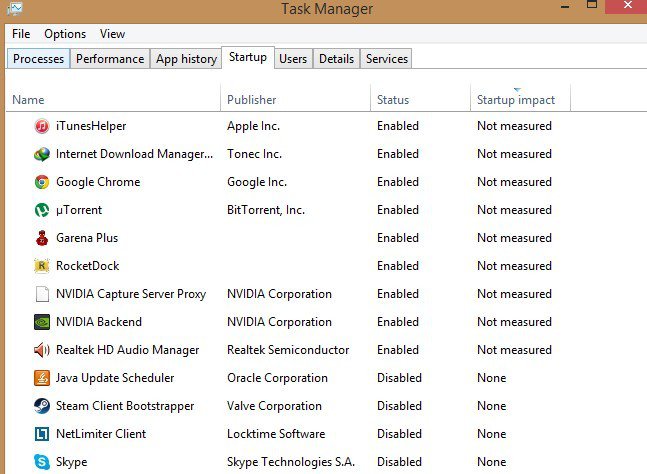Click the Java Update Scheduler icon
The image size is (647, 474).
click(x=42, y=378)
